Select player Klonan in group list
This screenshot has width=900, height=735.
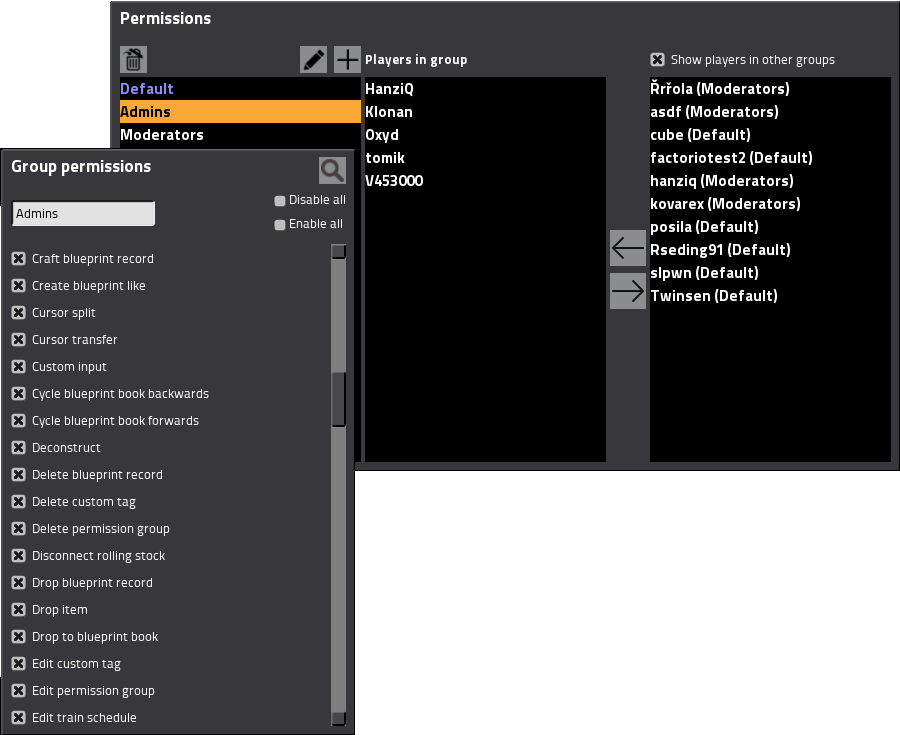coord(485,112)
